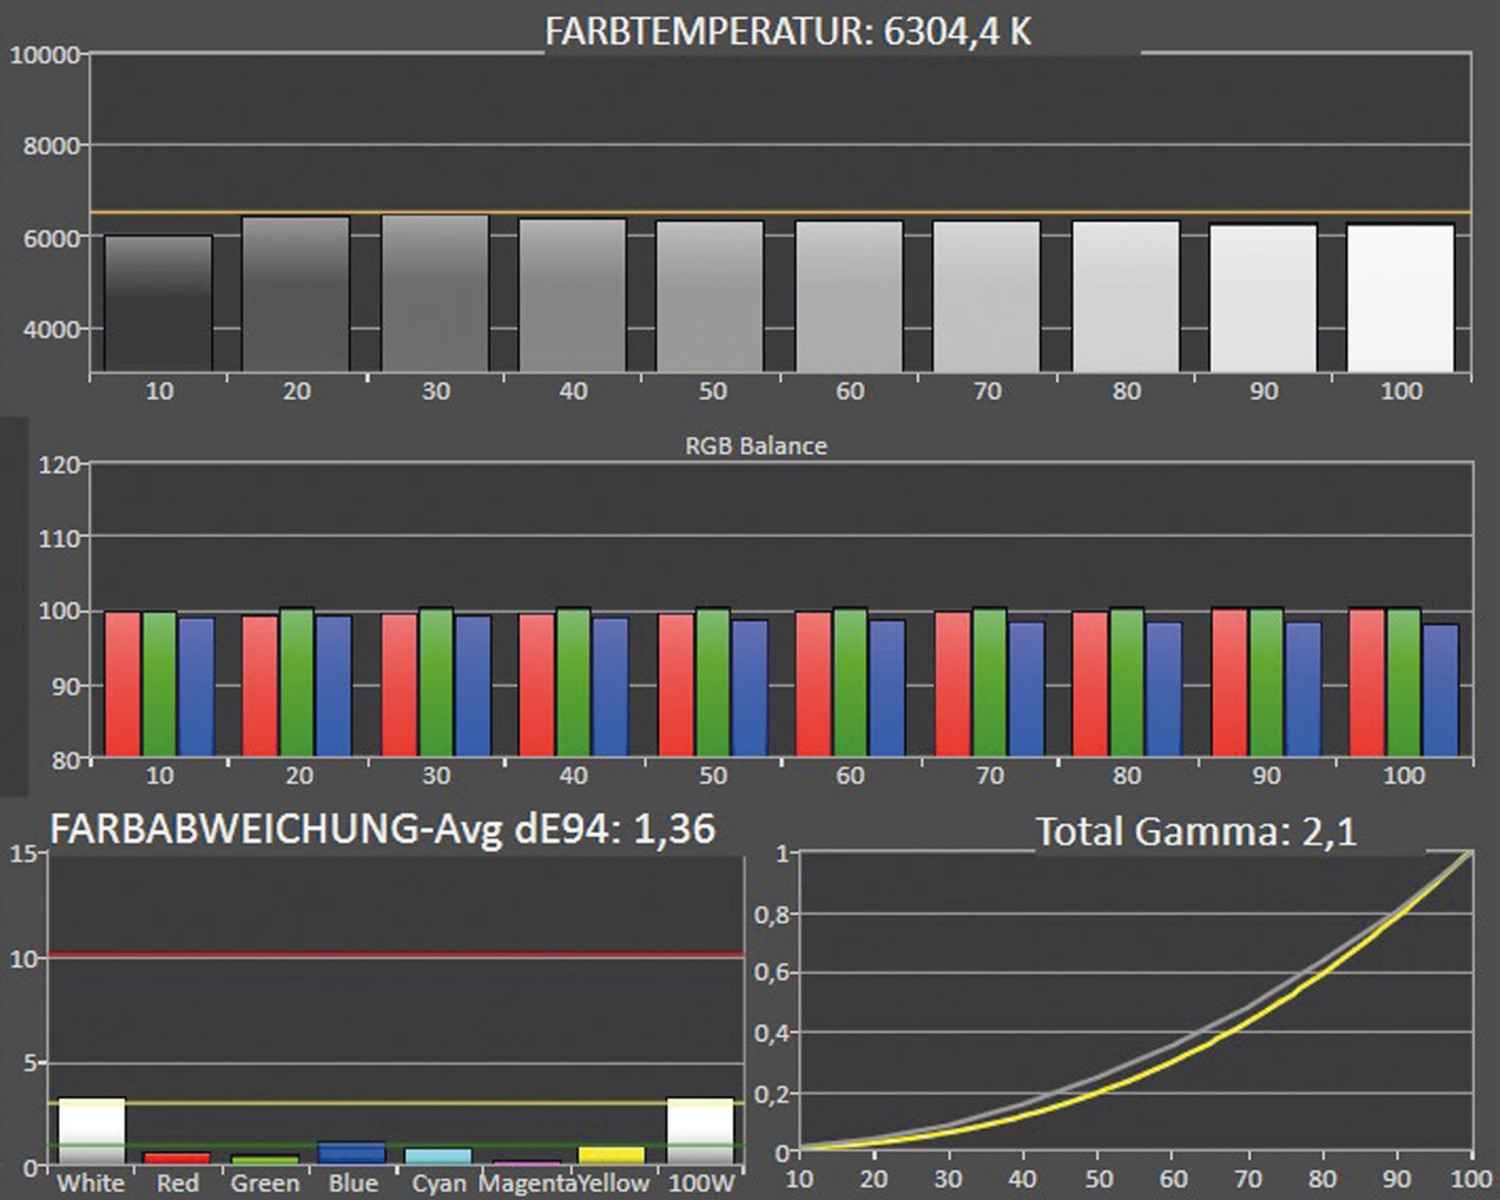Click the 4000 axis label
Screen dimensions: 1500x1200
(51, 329)
